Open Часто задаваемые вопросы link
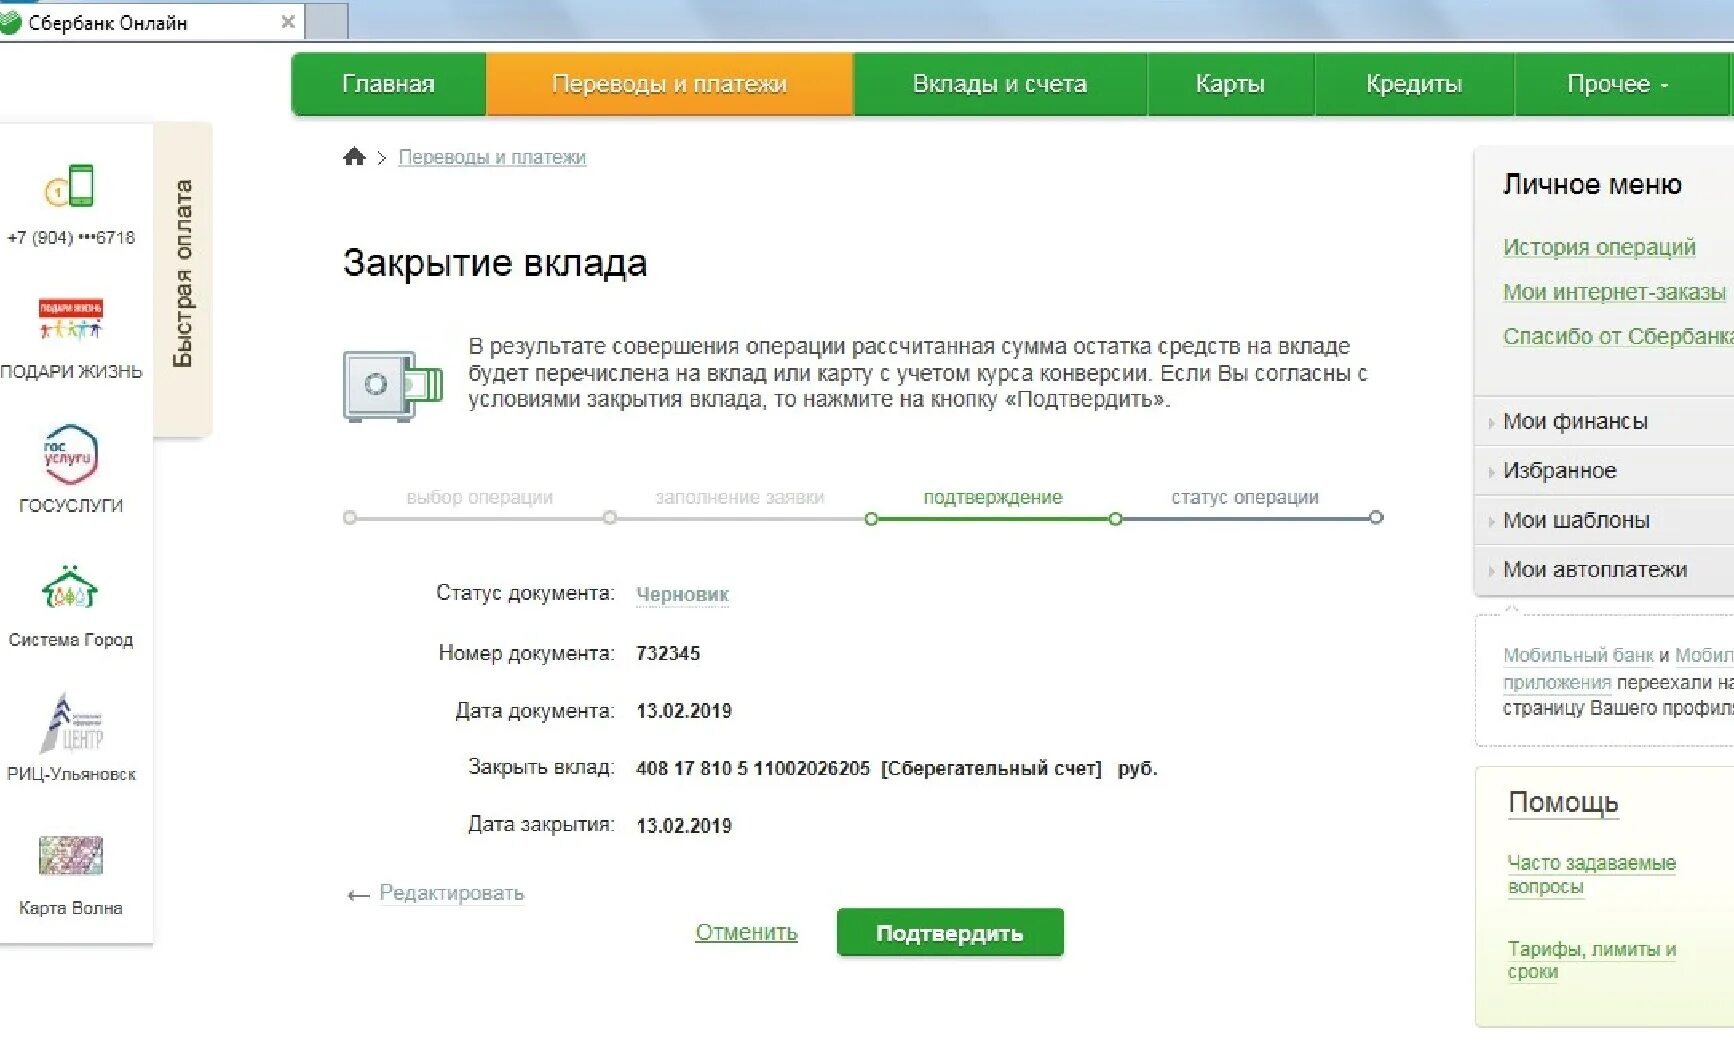Screen dimensions: 1734x1049 tap(1591, 874)
